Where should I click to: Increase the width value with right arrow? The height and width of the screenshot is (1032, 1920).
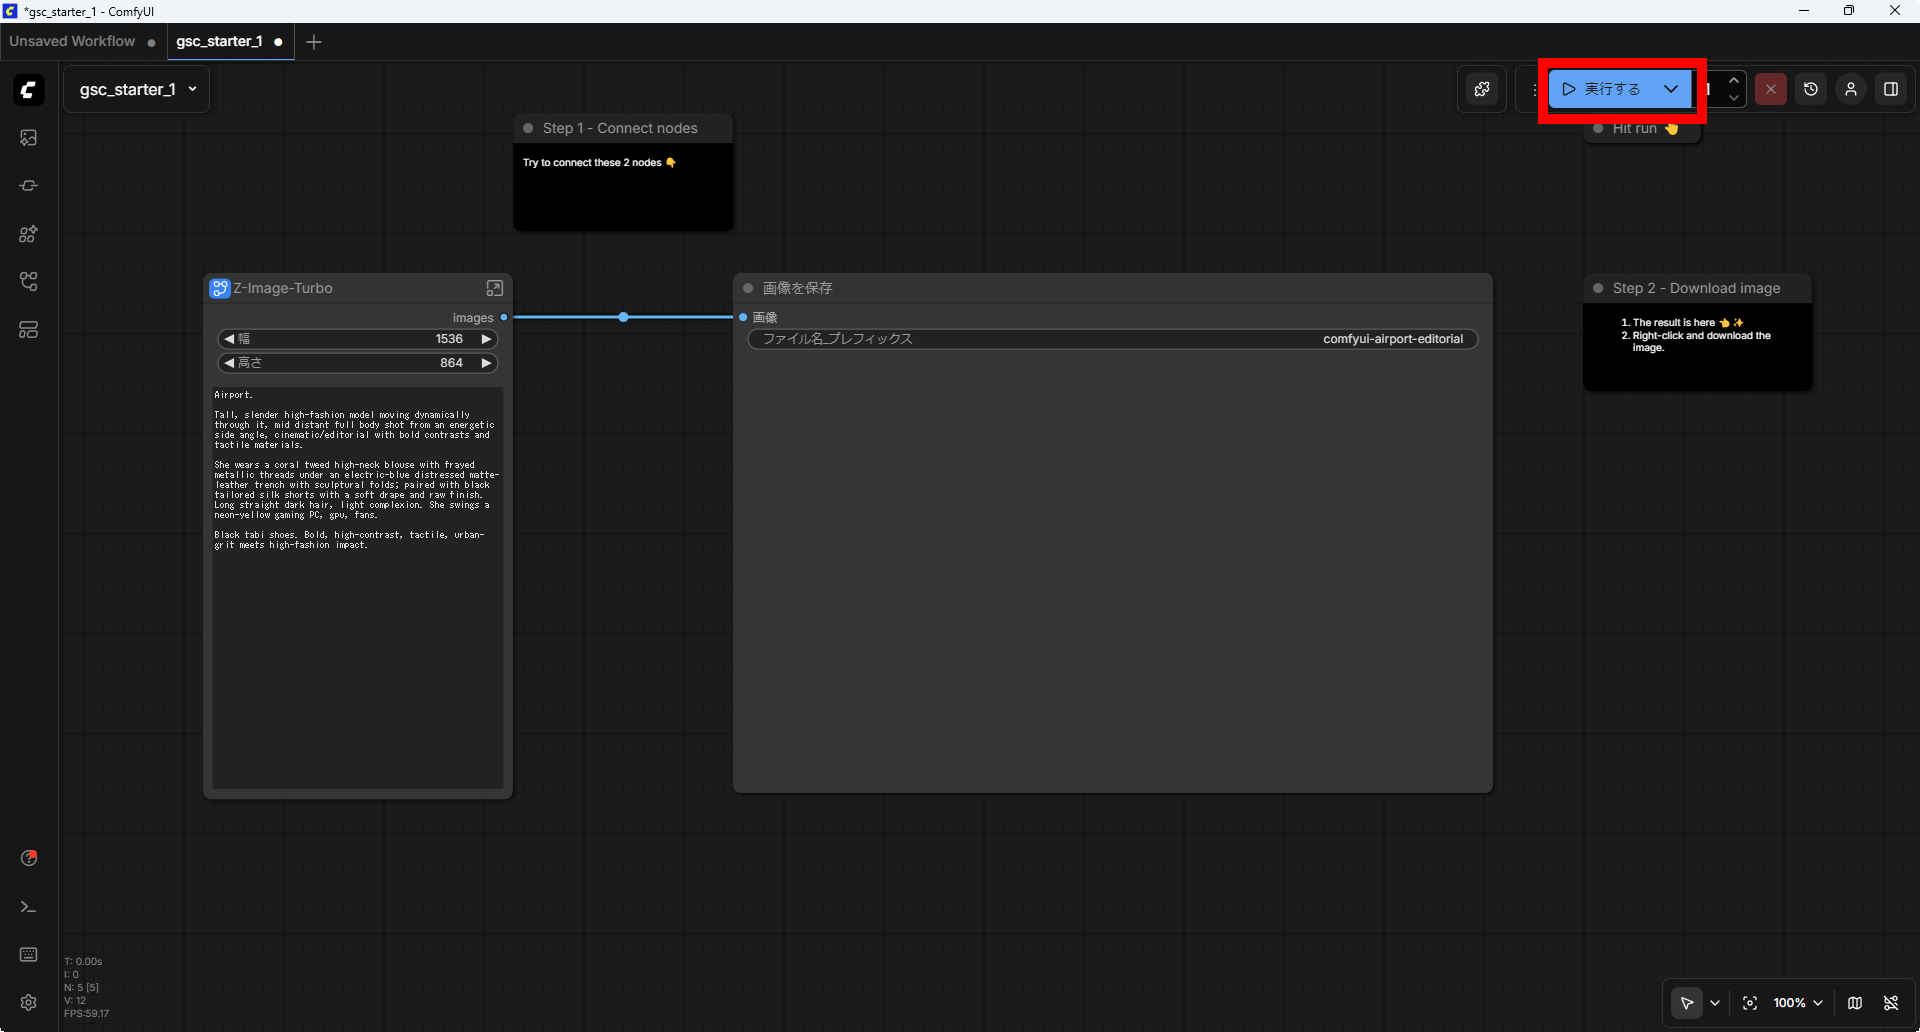[487, 339]
